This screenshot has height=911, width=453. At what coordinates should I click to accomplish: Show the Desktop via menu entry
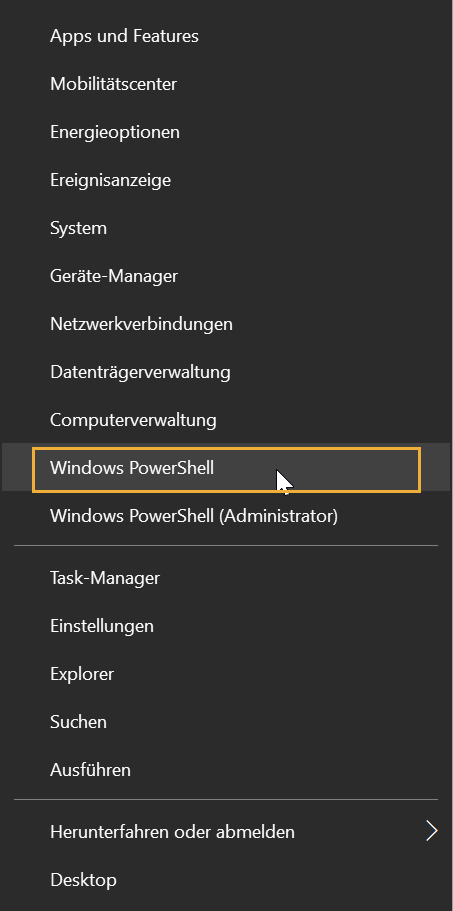pyautogui.click(x=226, y=880)
